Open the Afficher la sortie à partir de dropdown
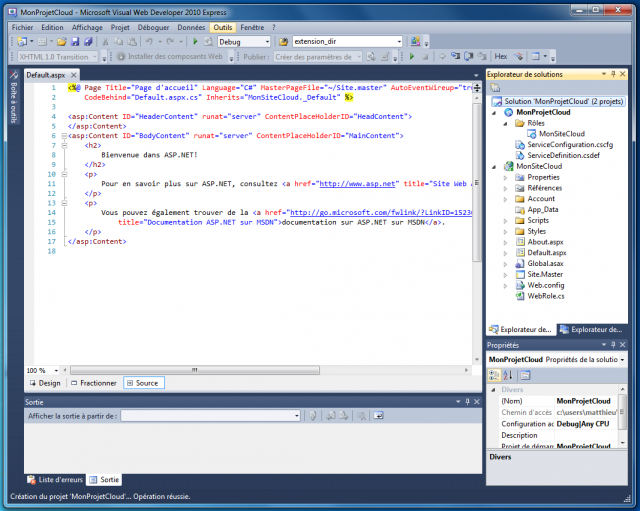Screen dimensions: 640x511 [x=297, y=416]
